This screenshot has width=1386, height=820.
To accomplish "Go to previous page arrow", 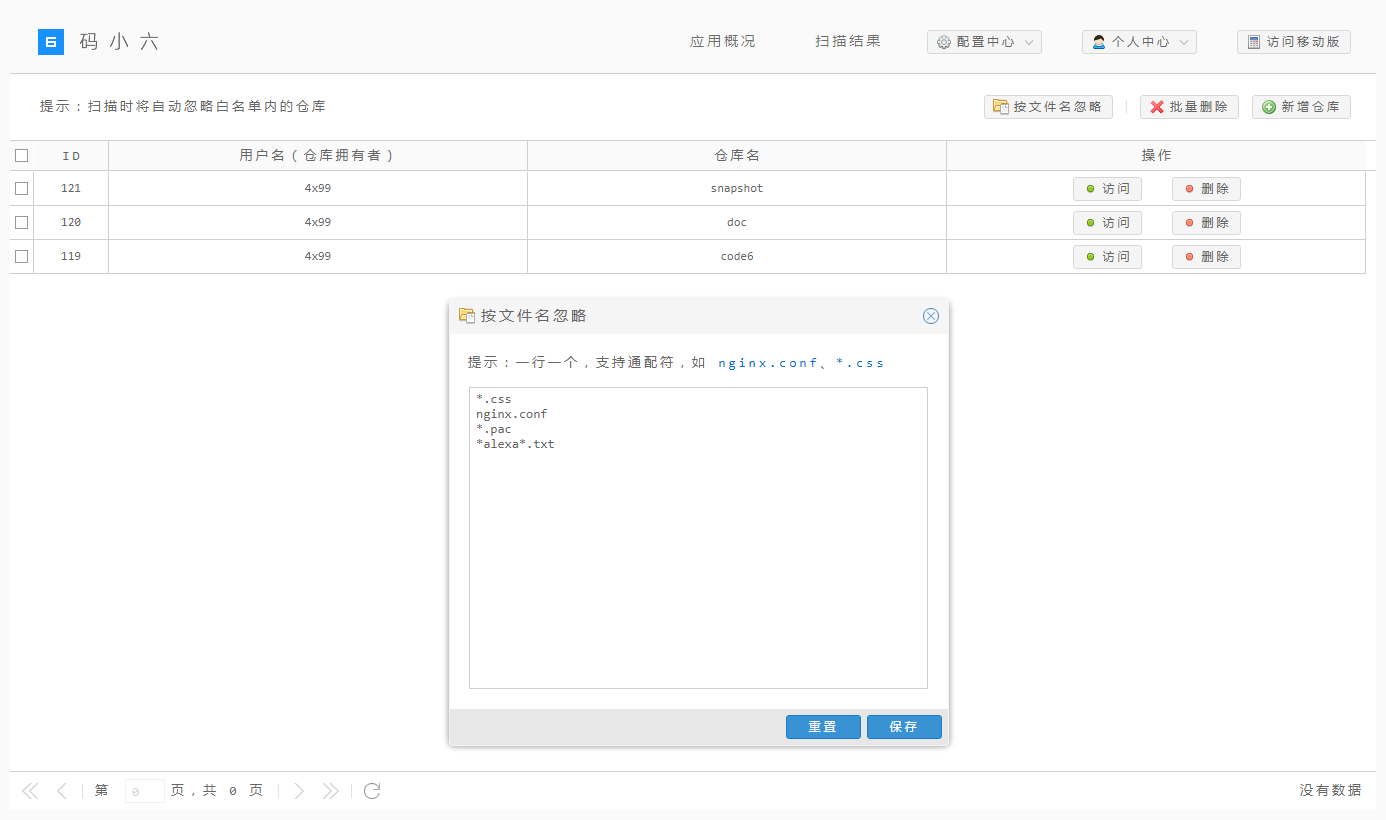I will [62, 791].
